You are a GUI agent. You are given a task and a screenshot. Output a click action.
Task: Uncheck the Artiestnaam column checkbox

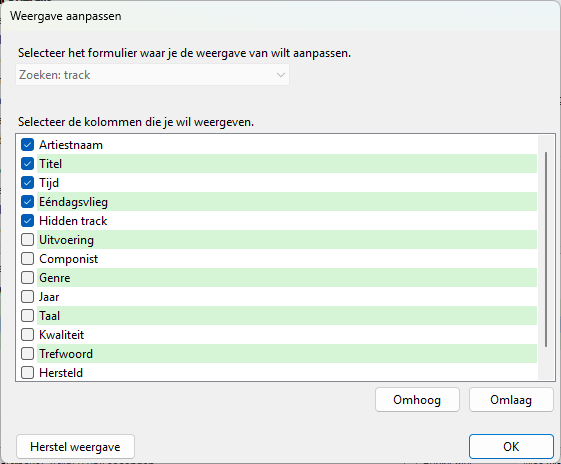click(28, 145)
